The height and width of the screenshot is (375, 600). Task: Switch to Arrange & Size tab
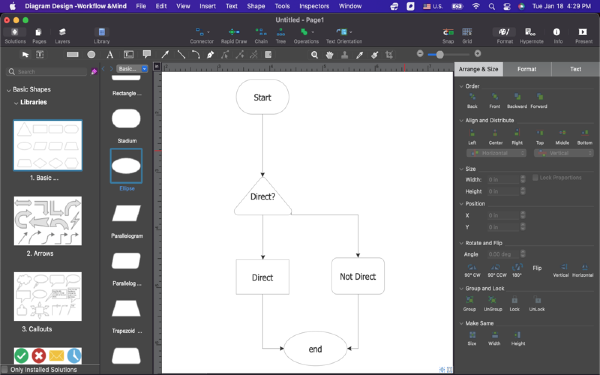(478, 69)
